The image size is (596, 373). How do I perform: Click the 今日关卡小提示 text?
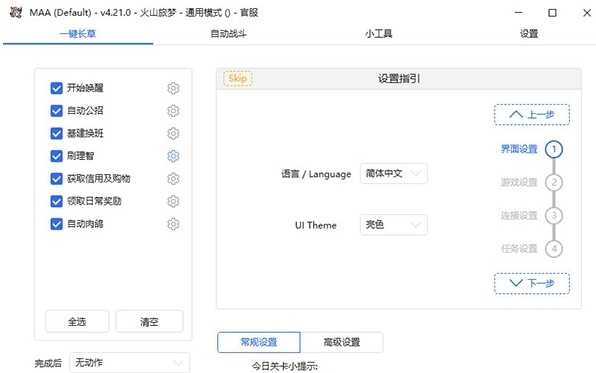coord(285,367)
